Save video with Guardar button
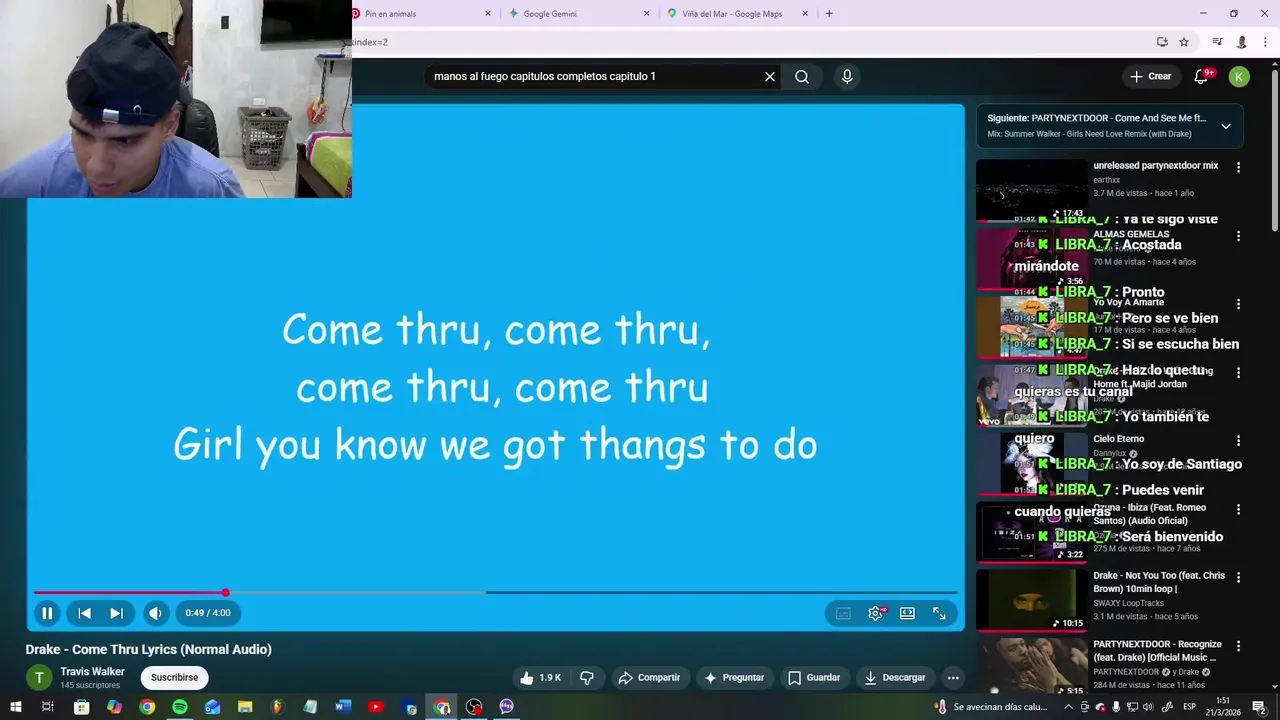Viewport: 1280px width, 720px height. [x=814, y=678]
